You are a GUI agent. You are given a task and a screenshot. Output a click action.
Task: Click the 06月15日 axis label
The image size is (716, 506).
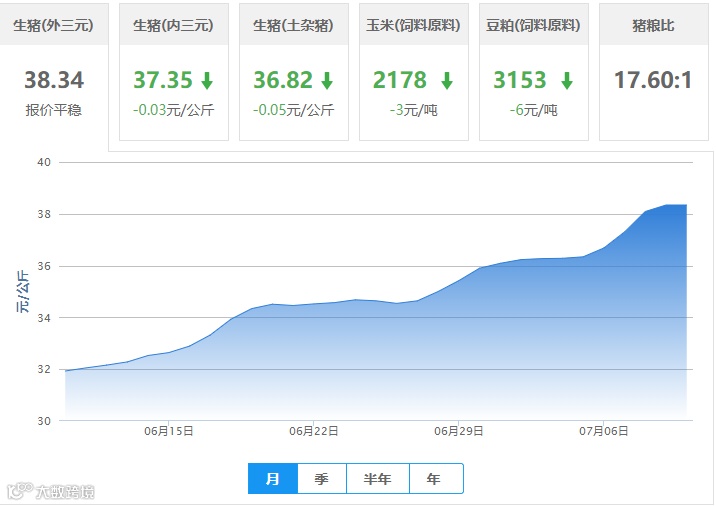(x=169, y=431)
